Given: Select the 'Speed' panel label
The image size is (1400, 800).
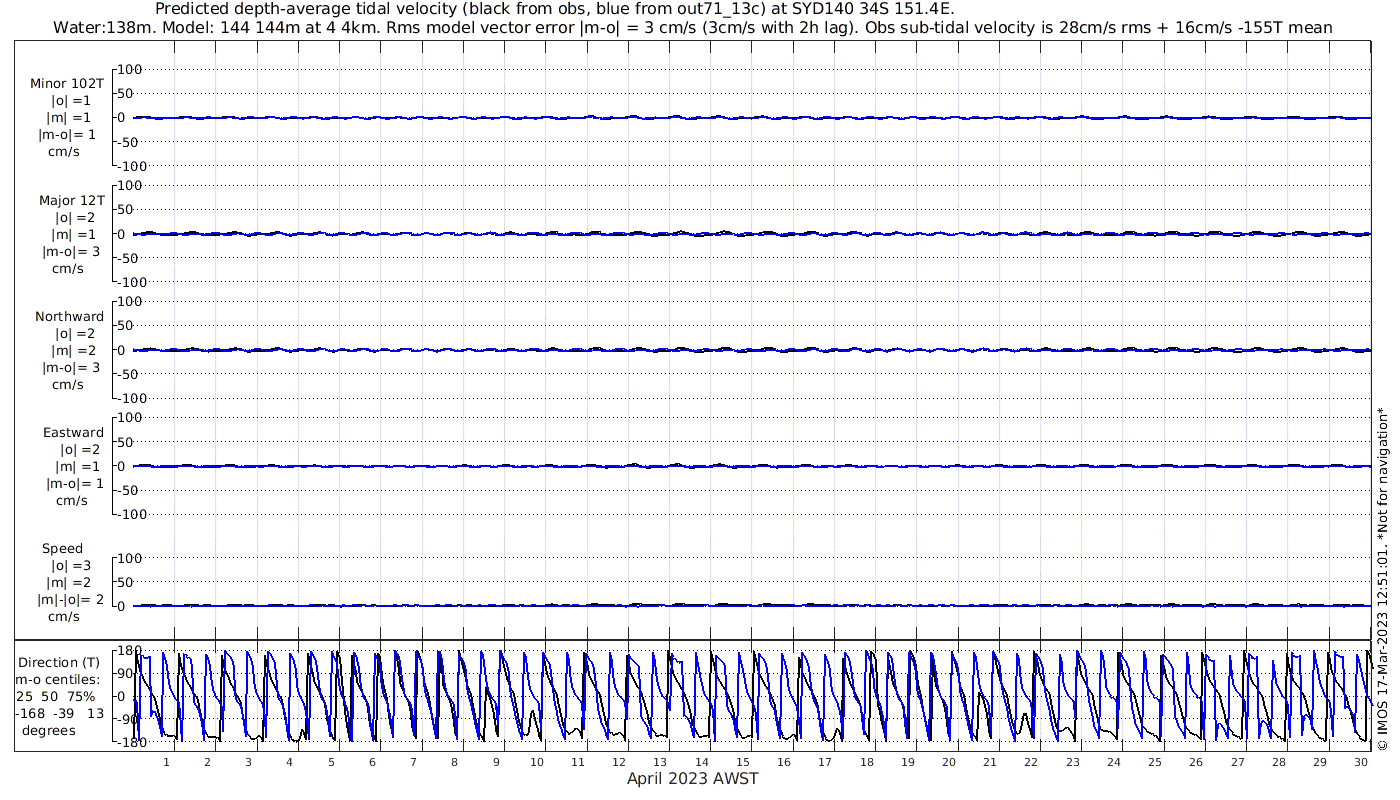Looking at the screenshot, I should click(x=63, y=549).
